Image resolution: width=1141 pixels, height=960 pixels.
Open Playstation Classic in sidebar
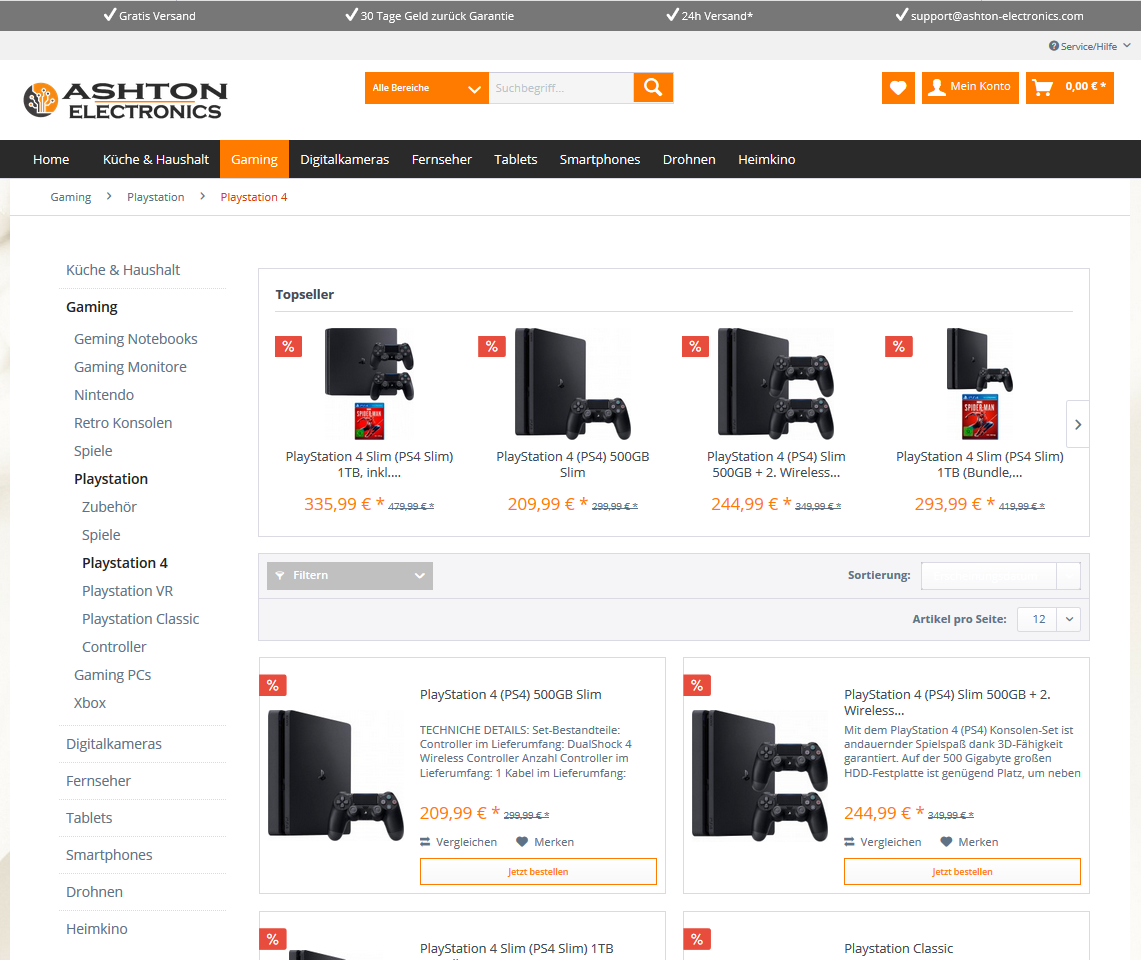pyautogui.click(x=140, y=619)
